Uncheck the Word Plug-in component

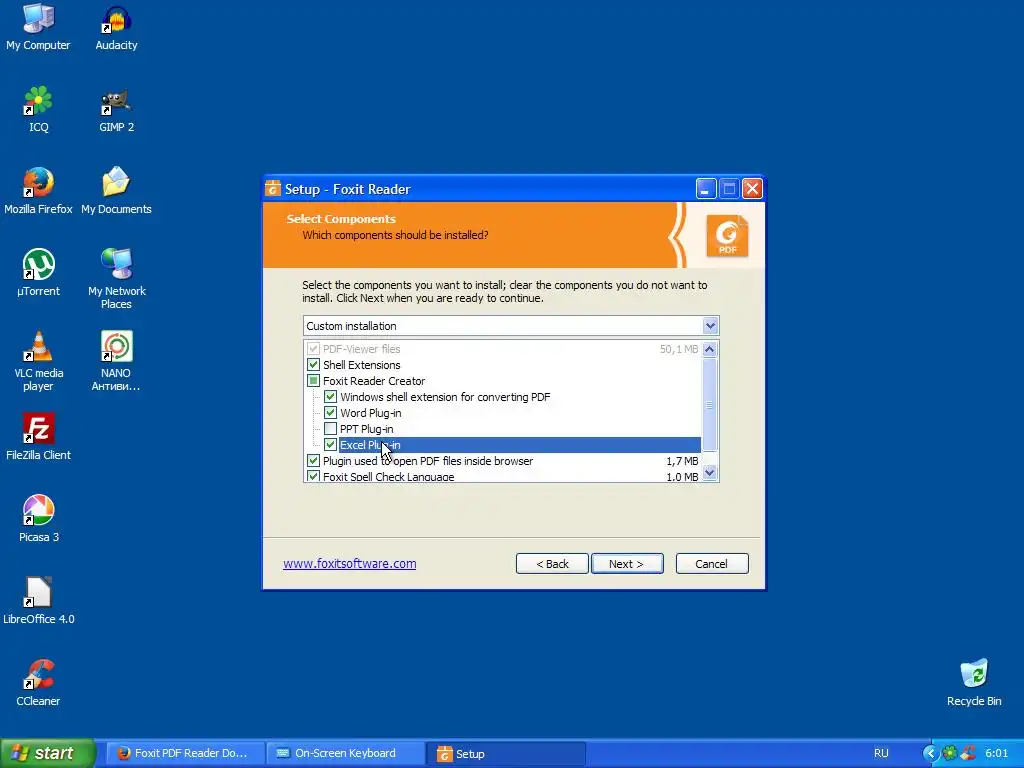tap(330, 413)
